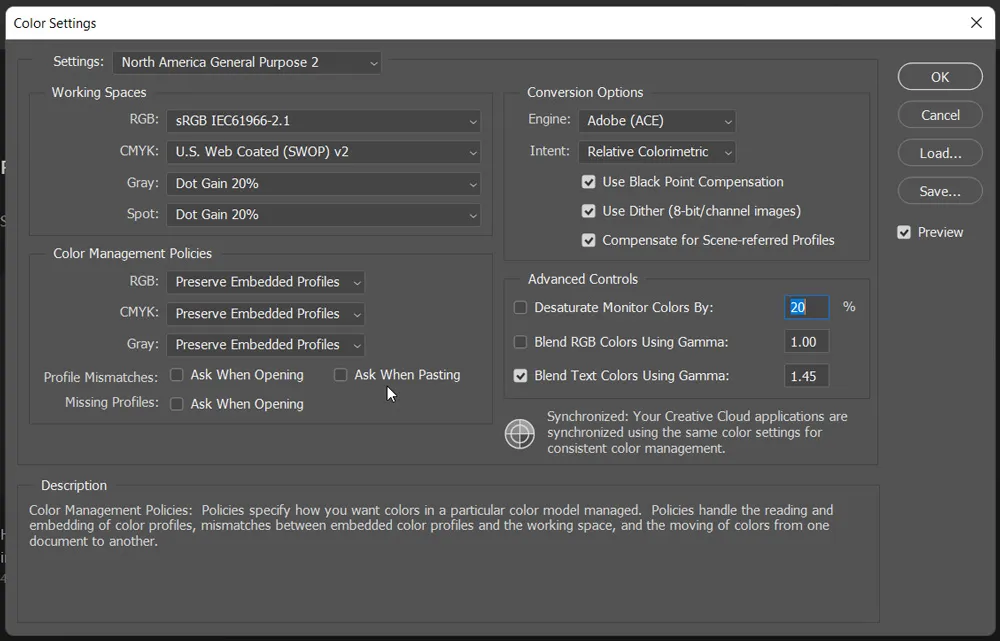Expand the RGB working space dropdown
Image resolution: width=1000 pixels, height=641 pixels.
[323, 121]
